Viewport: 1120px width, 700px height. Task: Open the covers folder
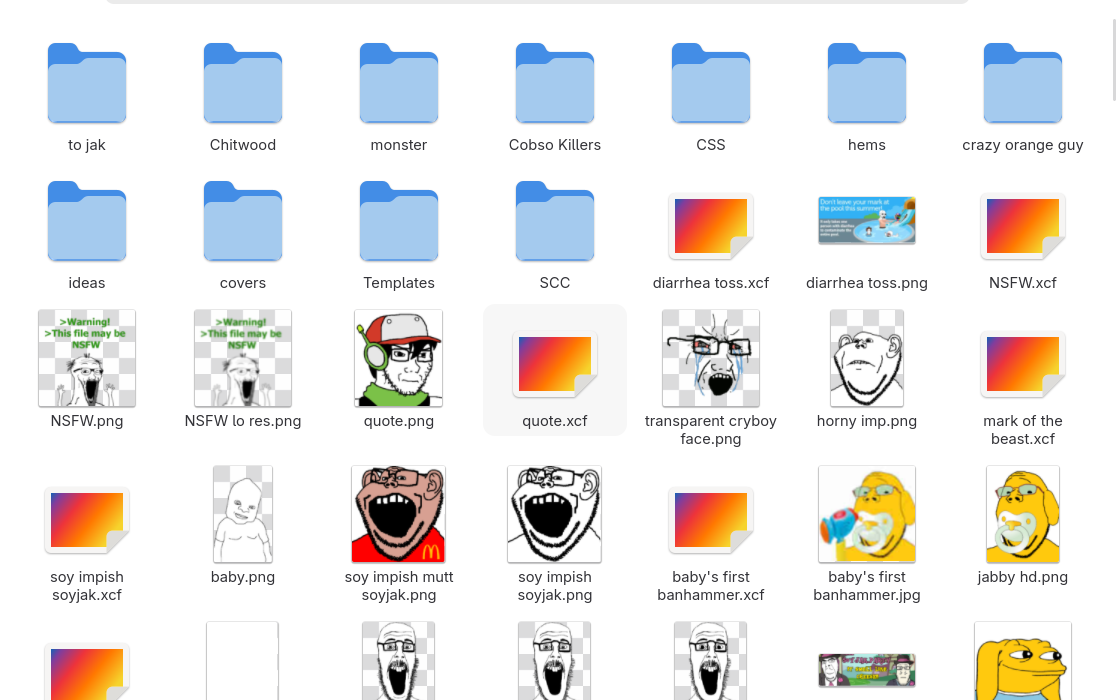243,222
